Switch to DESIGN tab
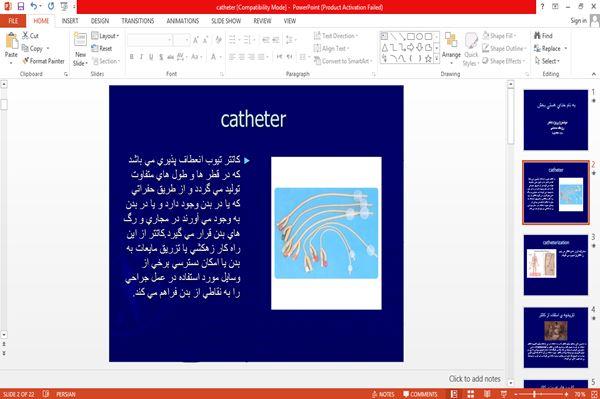The image size is (600, 399). (99, 21)
